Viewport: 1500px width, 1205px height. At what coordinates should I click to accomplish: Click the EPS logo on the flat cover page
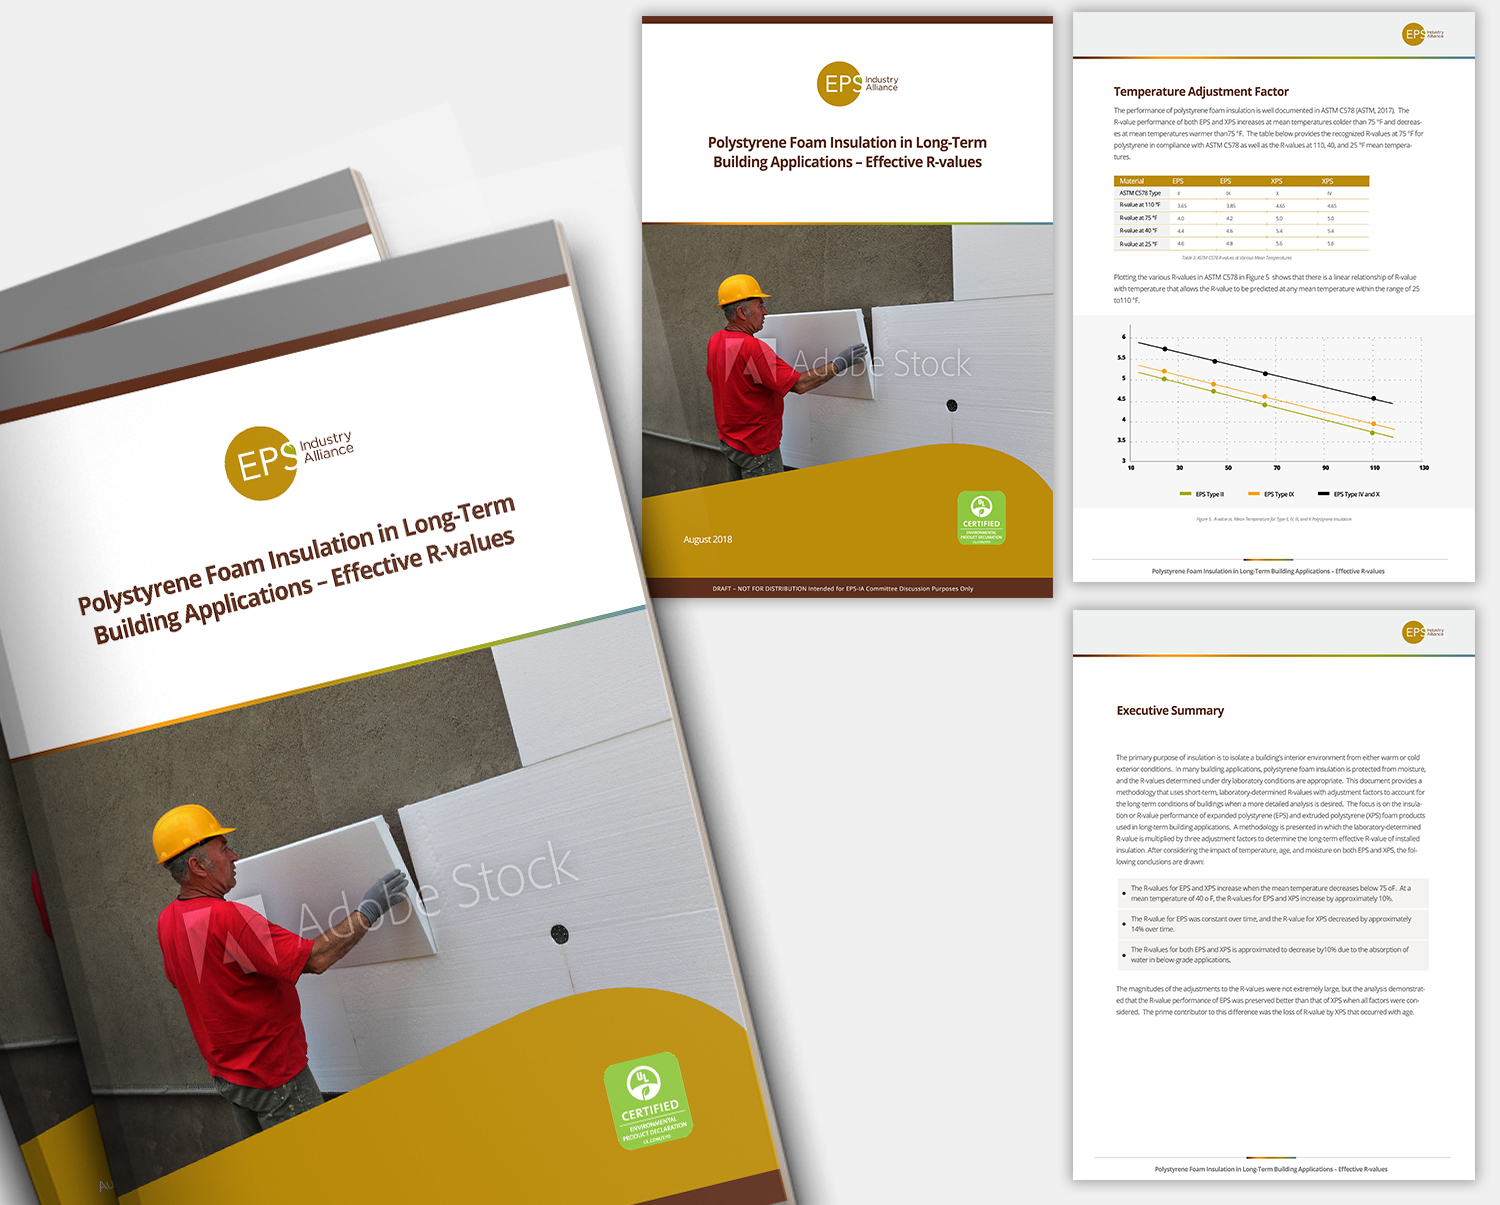click(x=857, y=84)
